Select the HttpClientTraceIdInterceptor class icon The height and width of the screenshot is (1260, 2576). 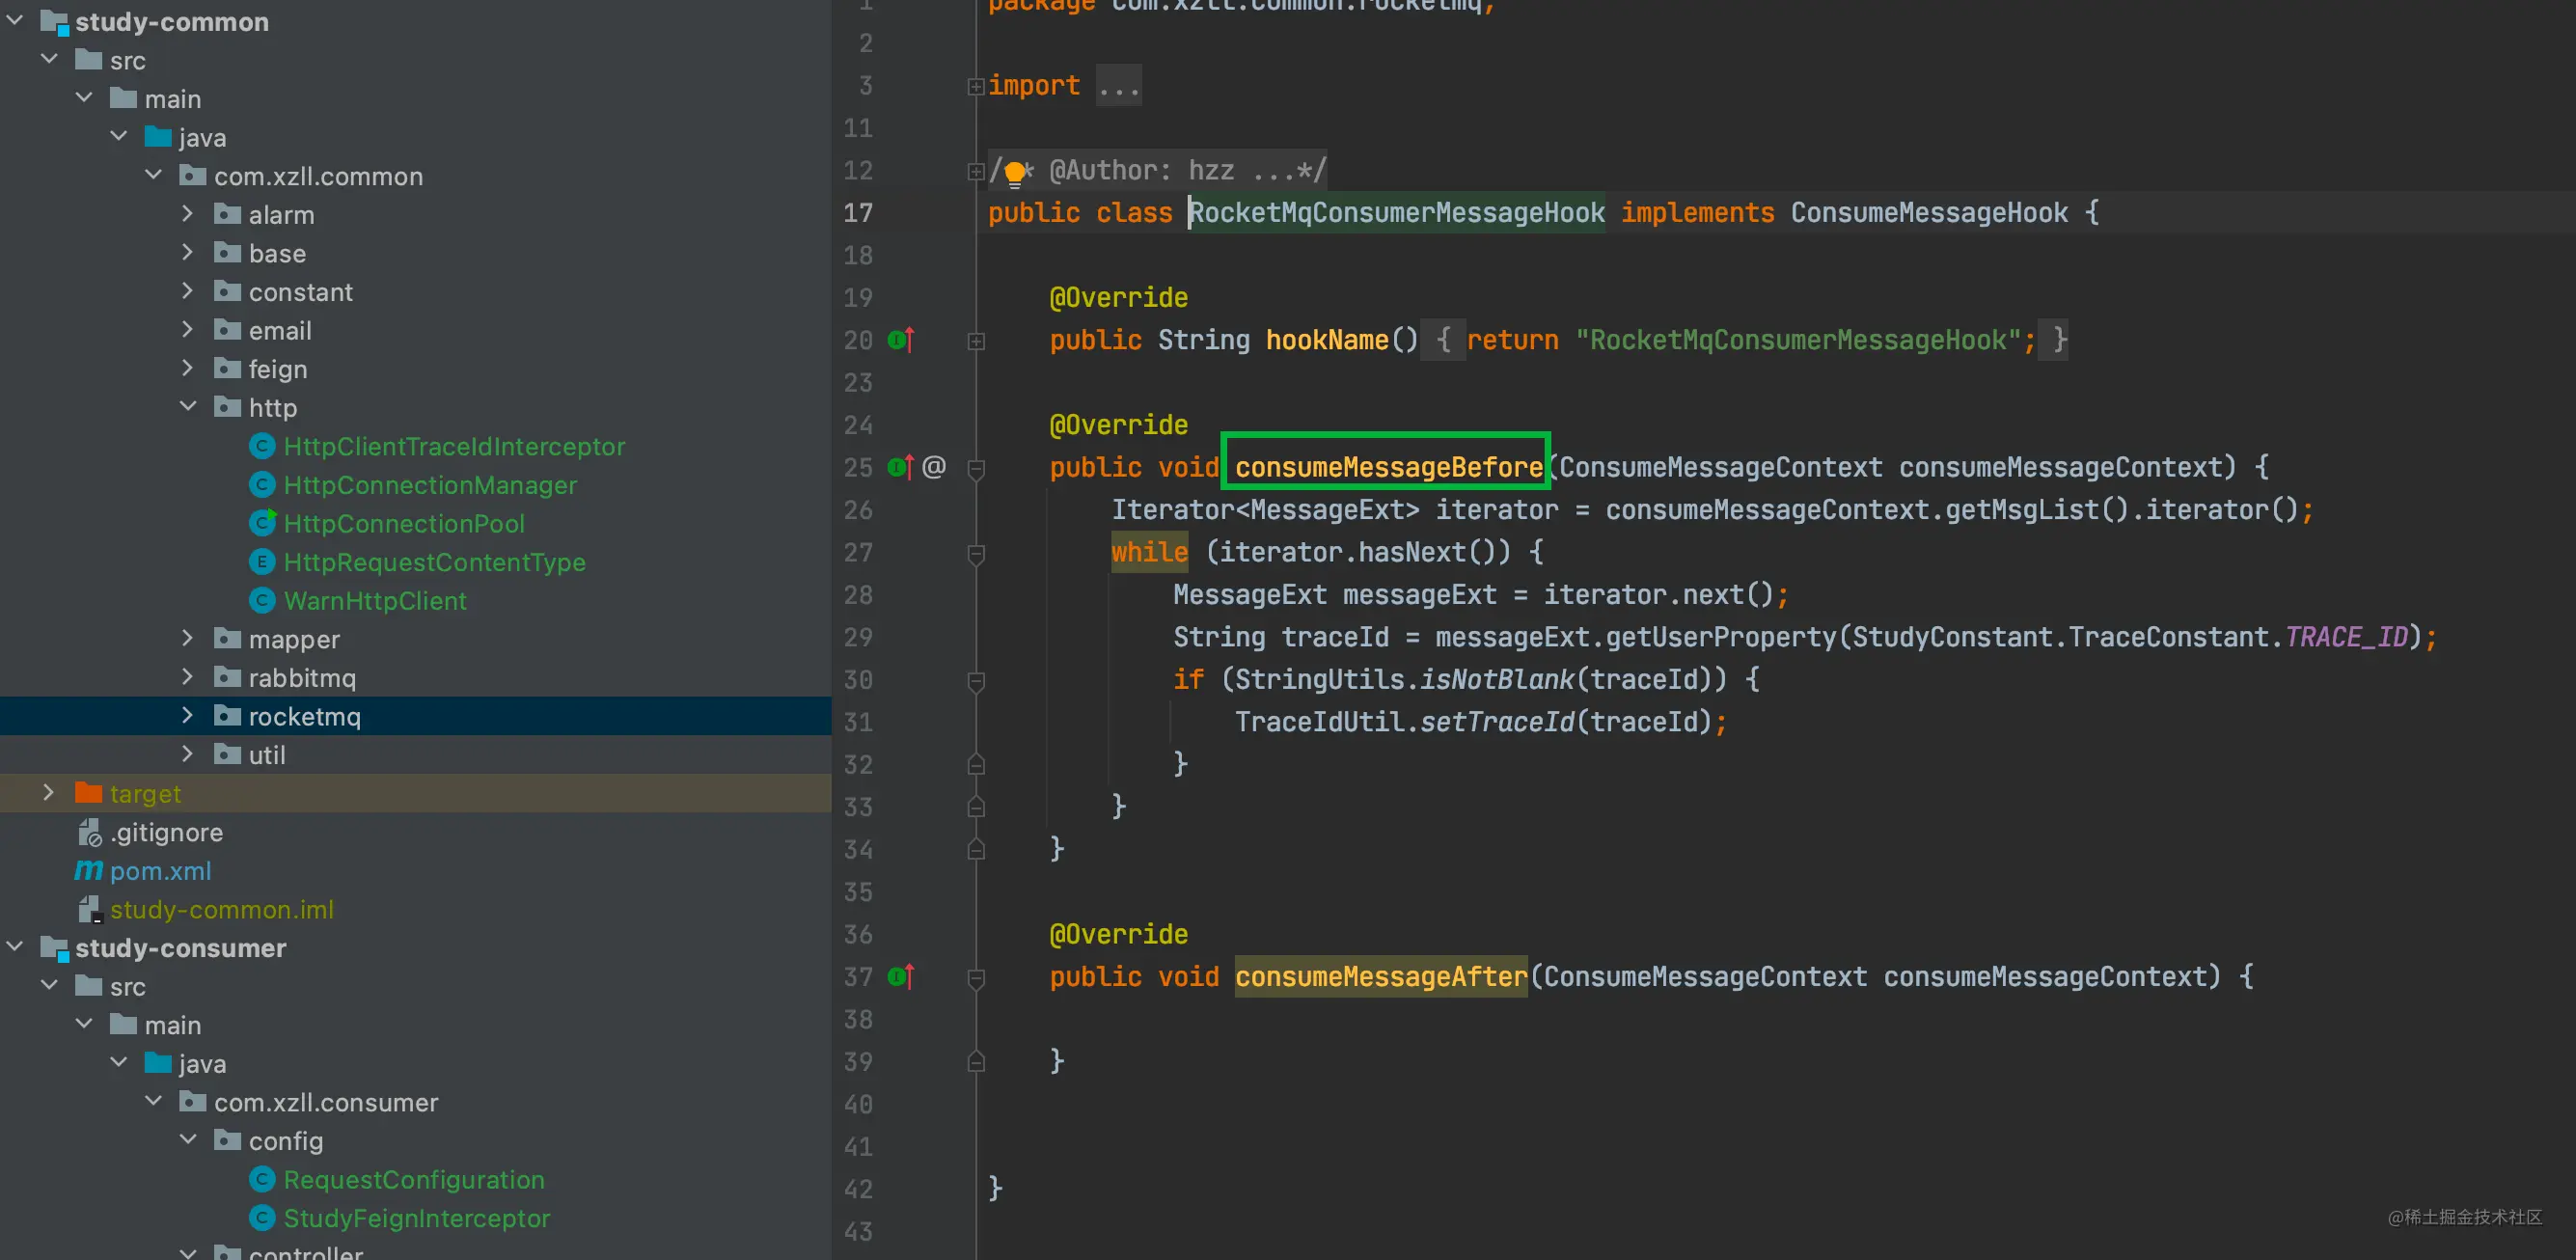coord(262,446)
